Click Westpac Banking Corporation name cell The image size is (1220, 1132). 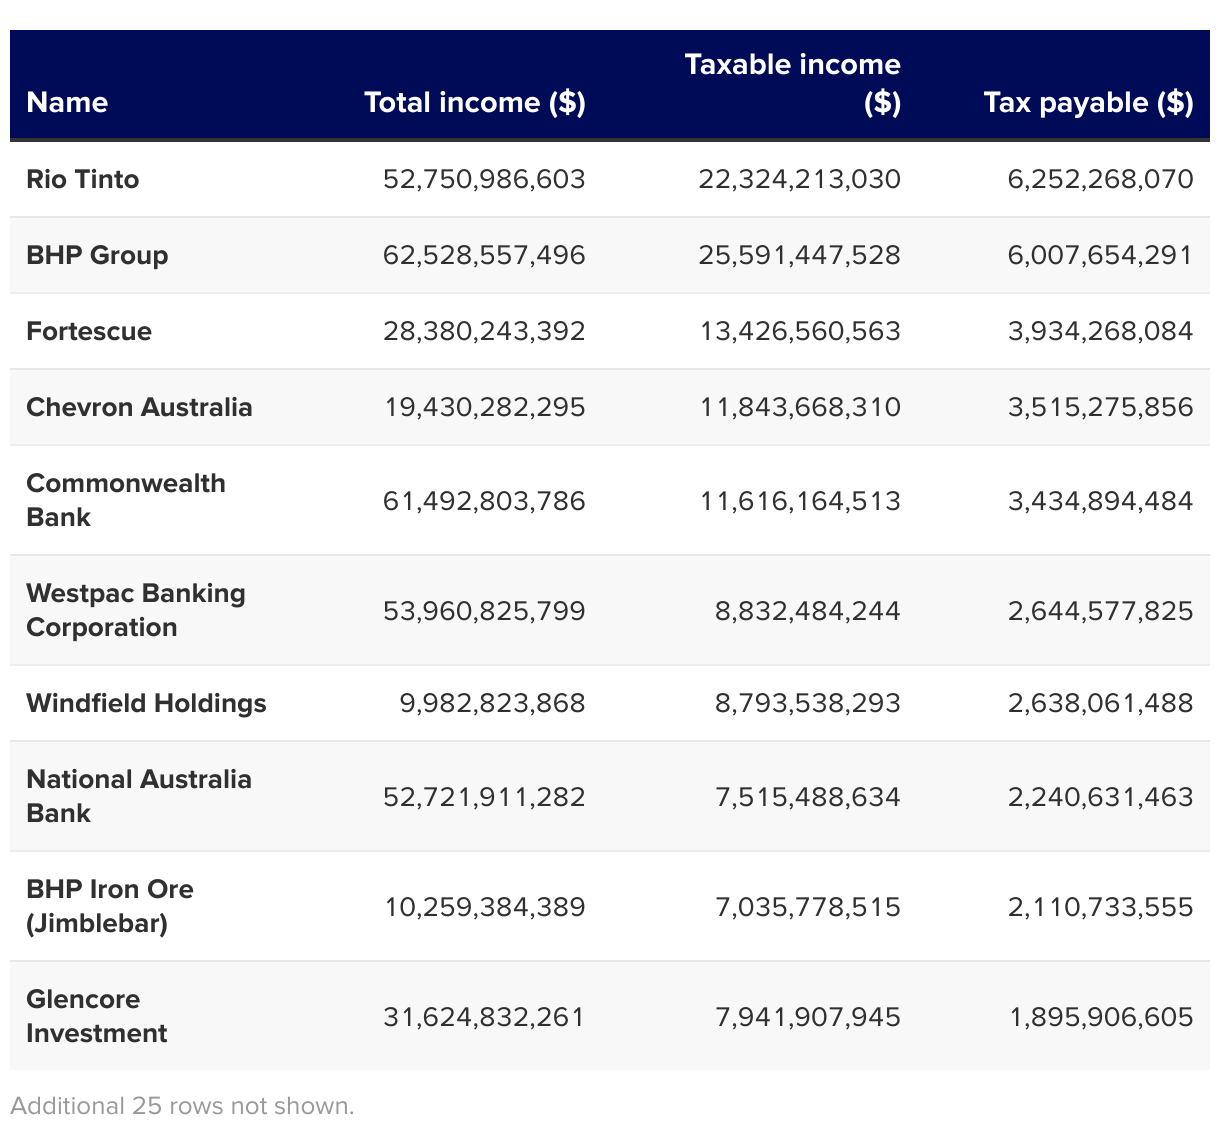coord(136,610)
